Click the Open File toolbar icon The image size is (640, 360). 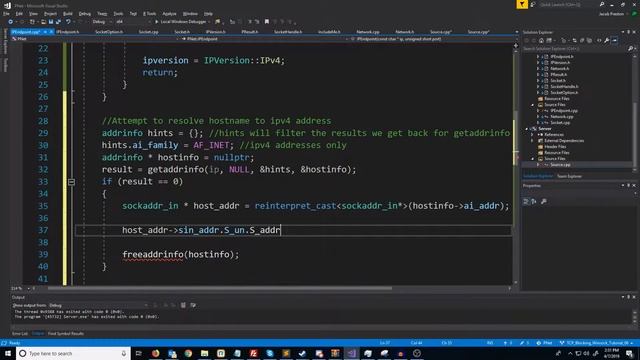click(x=43, y=22)
